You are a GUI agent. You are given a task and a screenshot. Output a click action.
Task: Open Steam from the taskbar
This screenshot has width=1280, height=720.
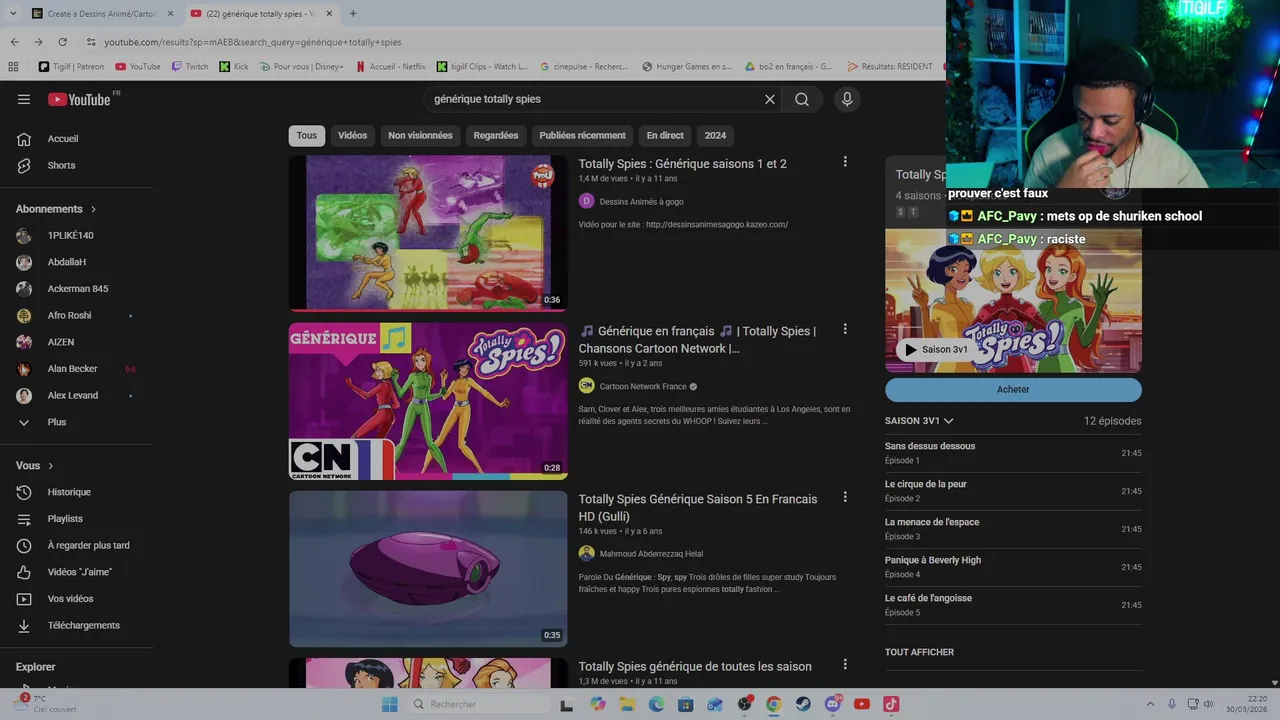pyautogui.click(x=803, y=704)
